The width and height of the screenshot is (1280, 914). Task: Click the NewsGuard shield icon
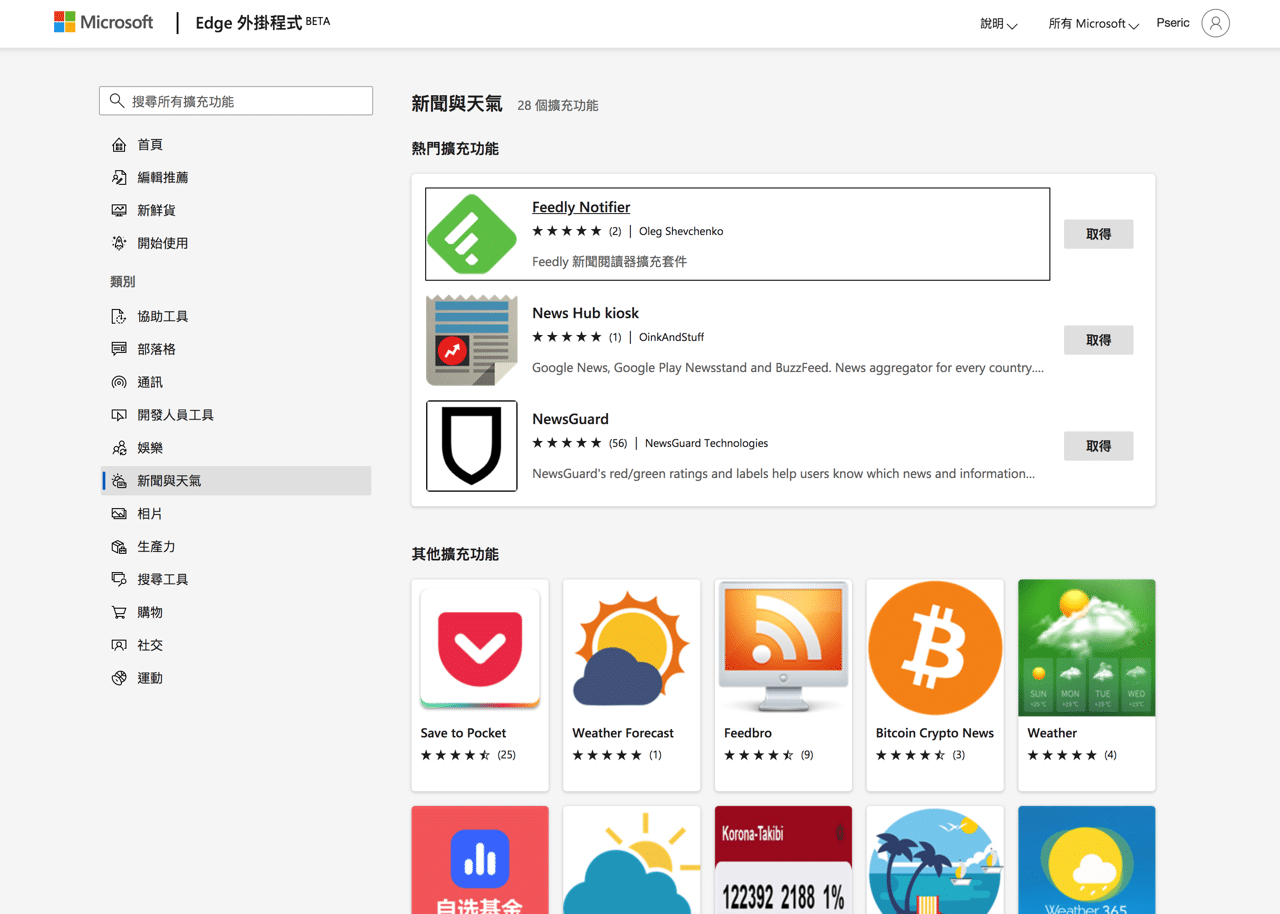472,446
